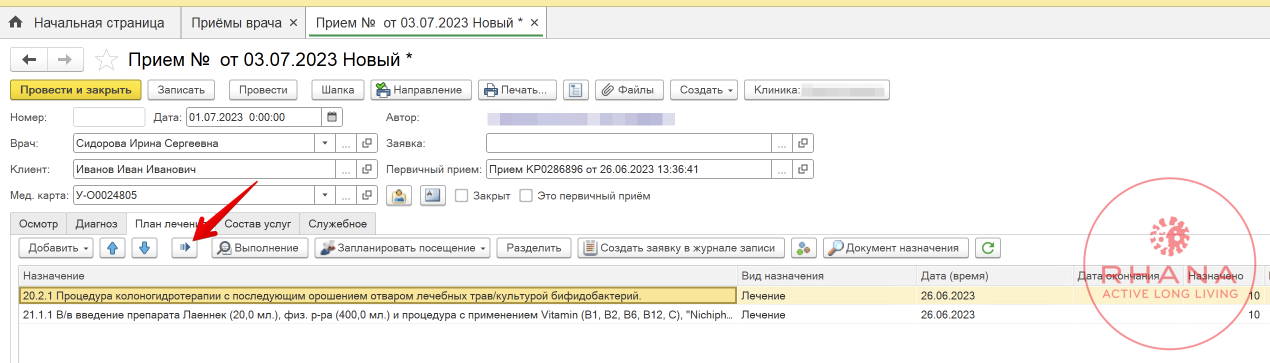Click the image icon button near Закрыт
1270x363 pixels.
pyautogui.click(x=432, y=195)
